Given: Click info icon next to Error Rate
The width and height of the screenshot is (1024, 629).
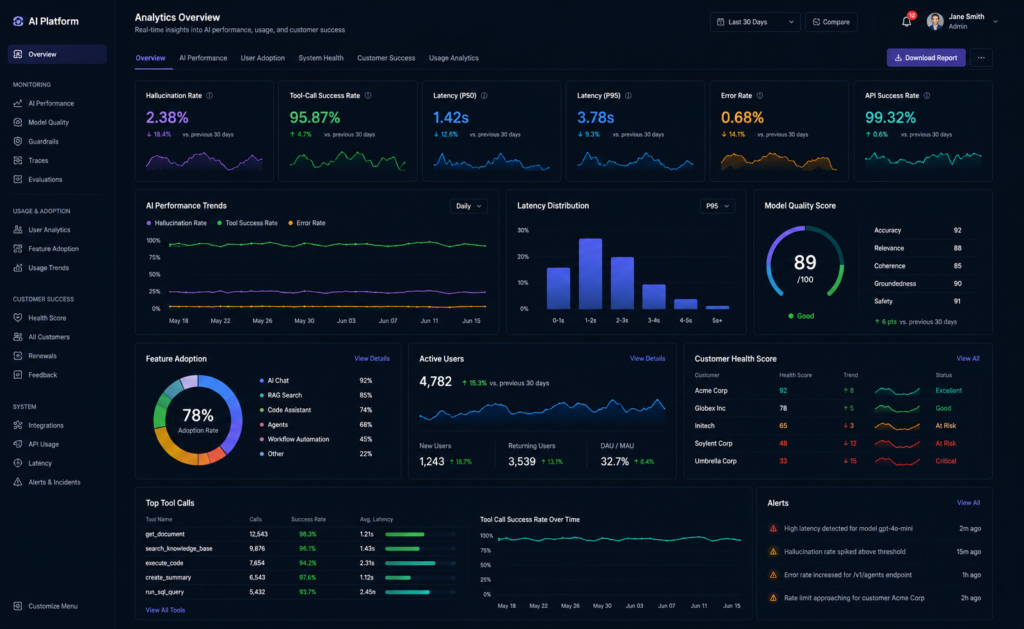Looking at the screenshot, I should 760,95.
